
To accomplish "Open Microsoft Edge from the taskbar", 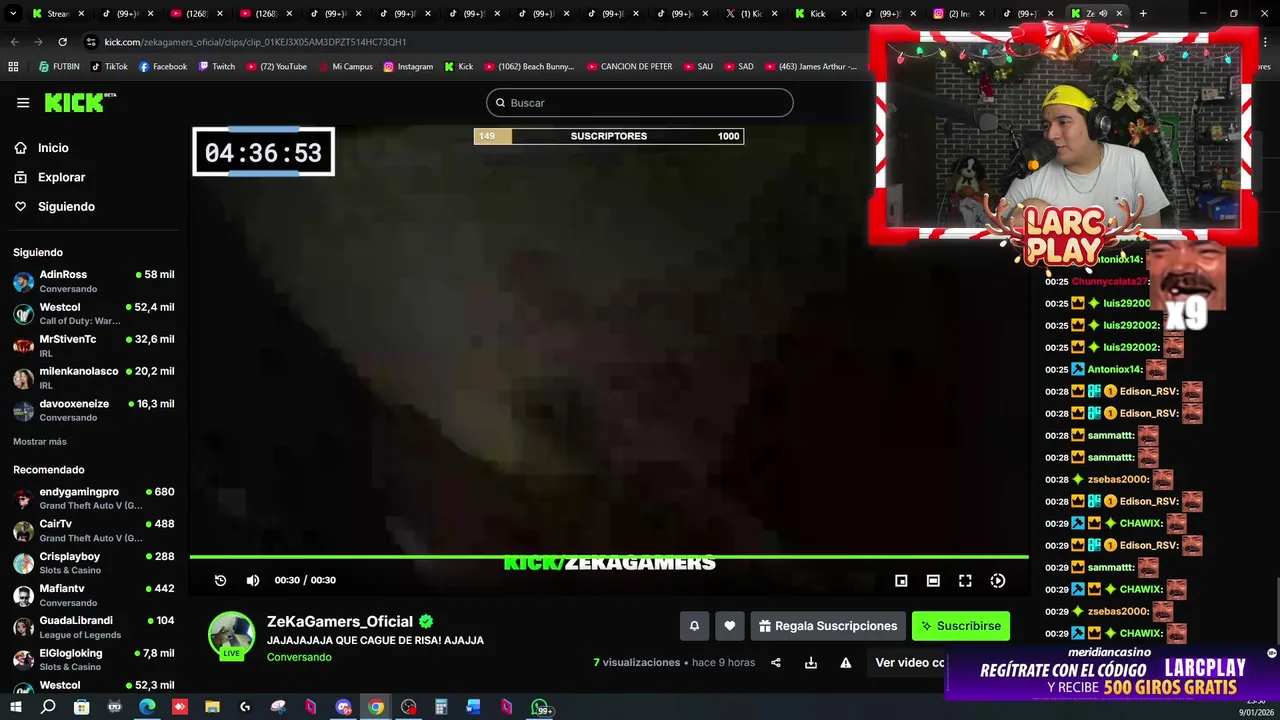I will click(x=147, y=707).
